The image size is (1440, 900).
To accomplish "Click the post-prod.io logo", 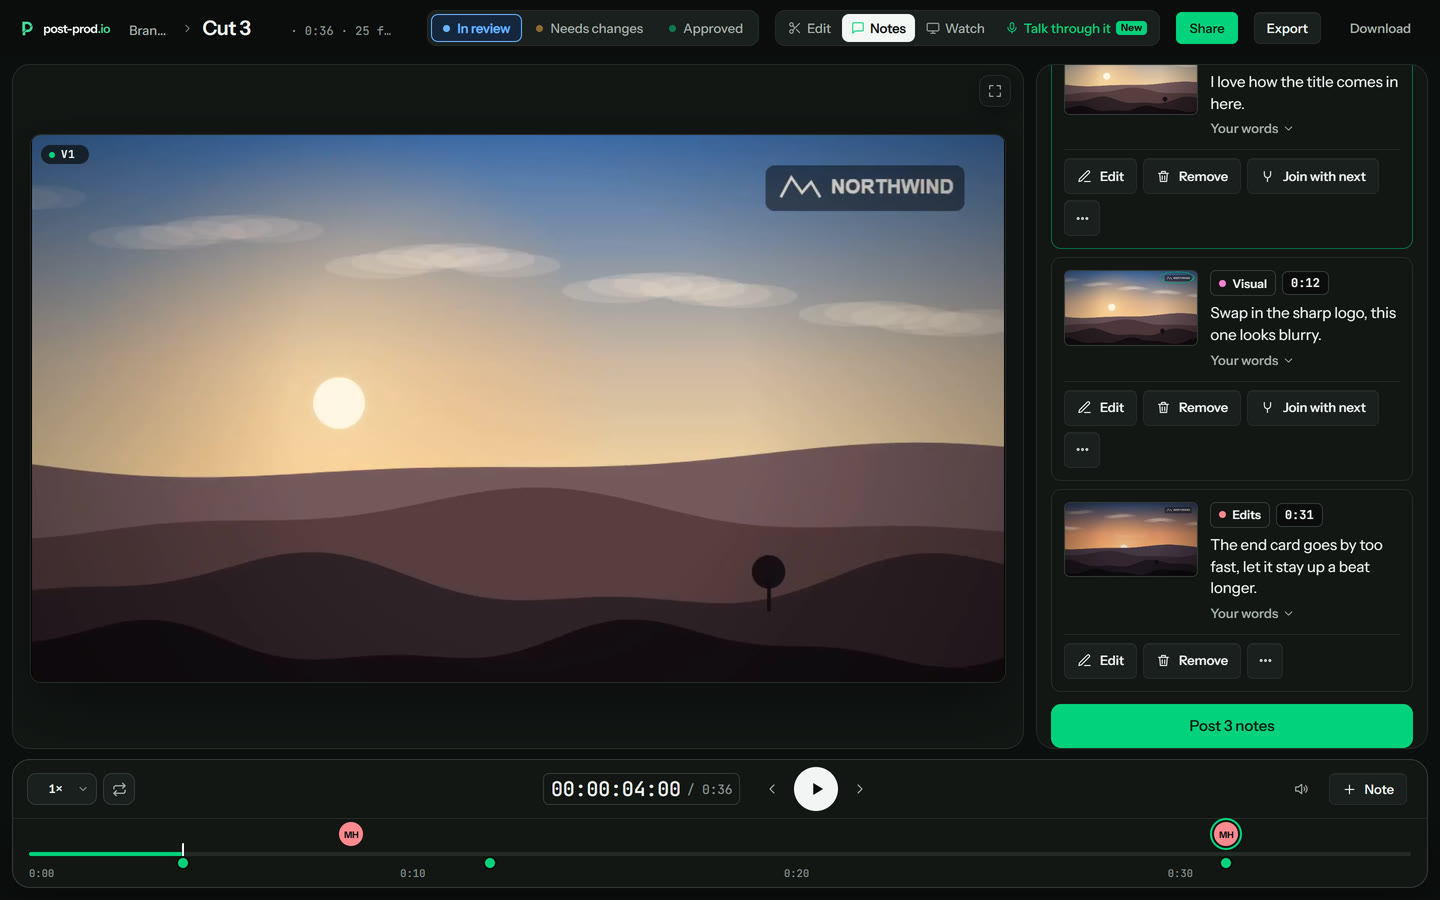I will pos(66,28).
